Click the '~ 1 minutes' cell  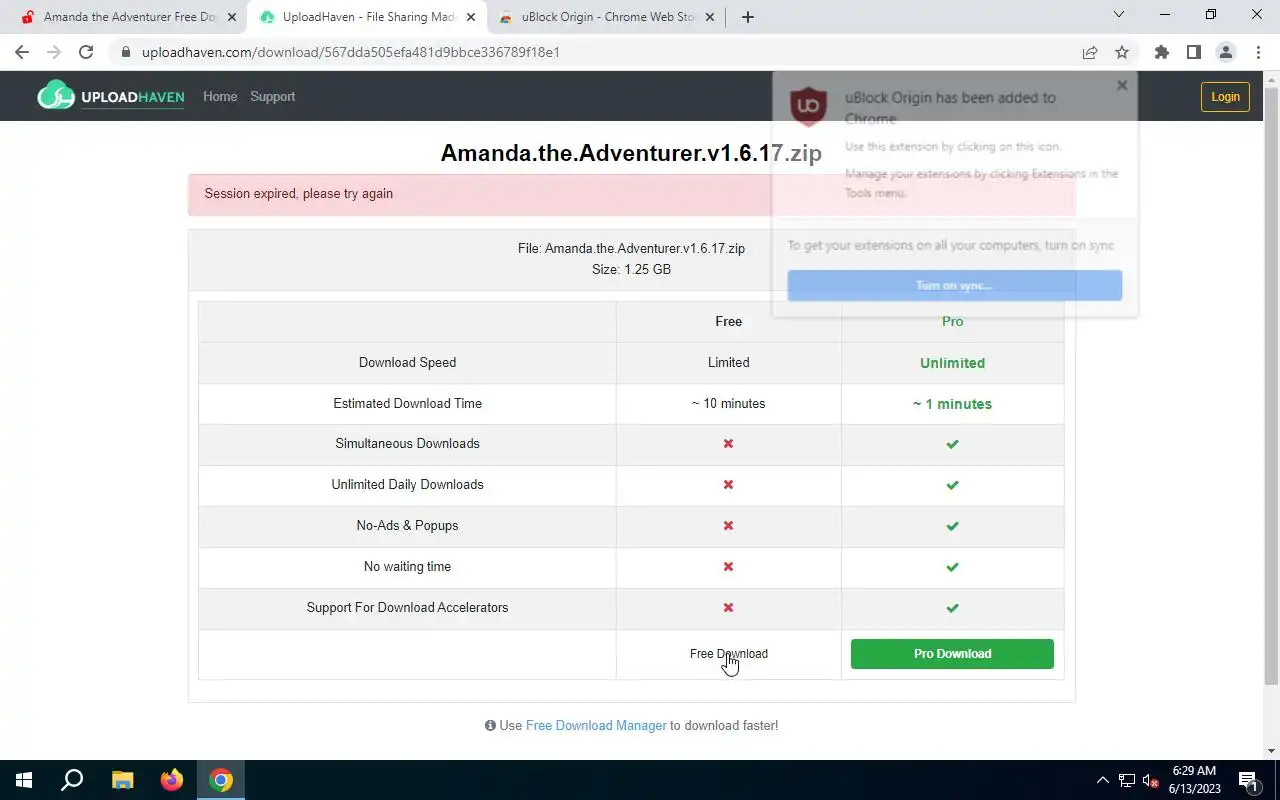click(x=952, y=403)
